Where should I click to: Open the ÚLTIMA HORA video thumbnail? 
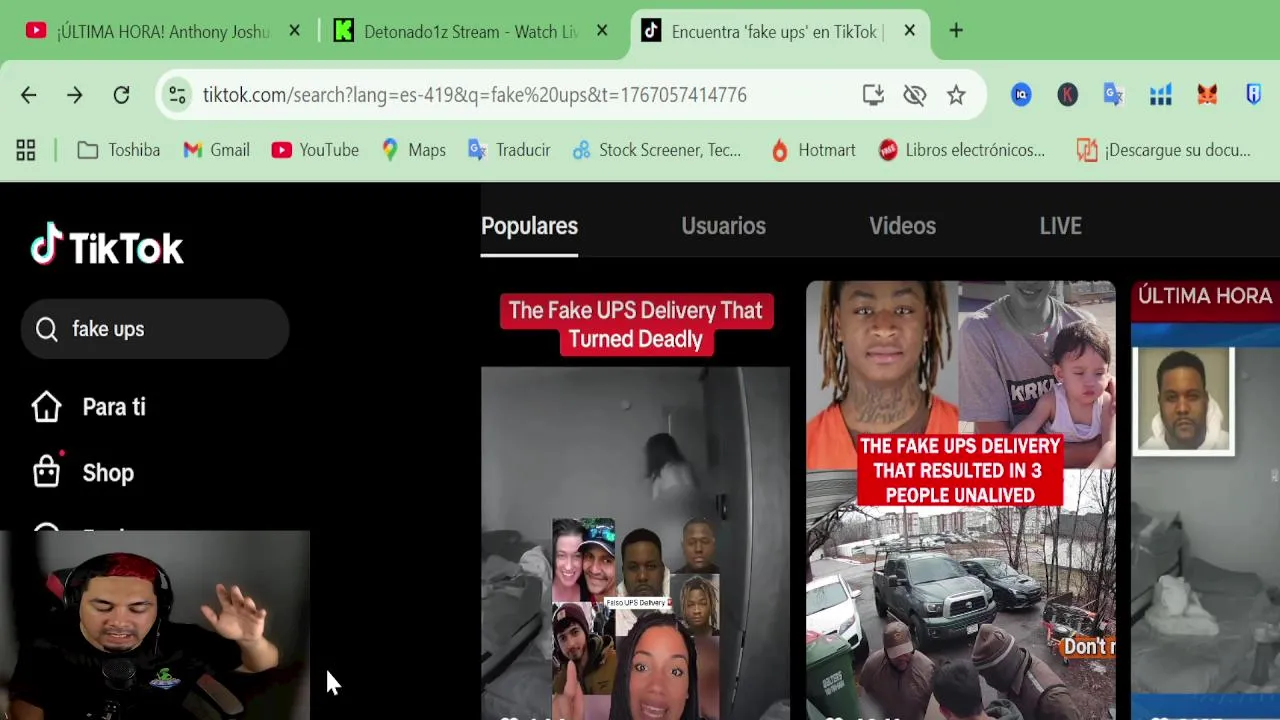(1205, 500)
